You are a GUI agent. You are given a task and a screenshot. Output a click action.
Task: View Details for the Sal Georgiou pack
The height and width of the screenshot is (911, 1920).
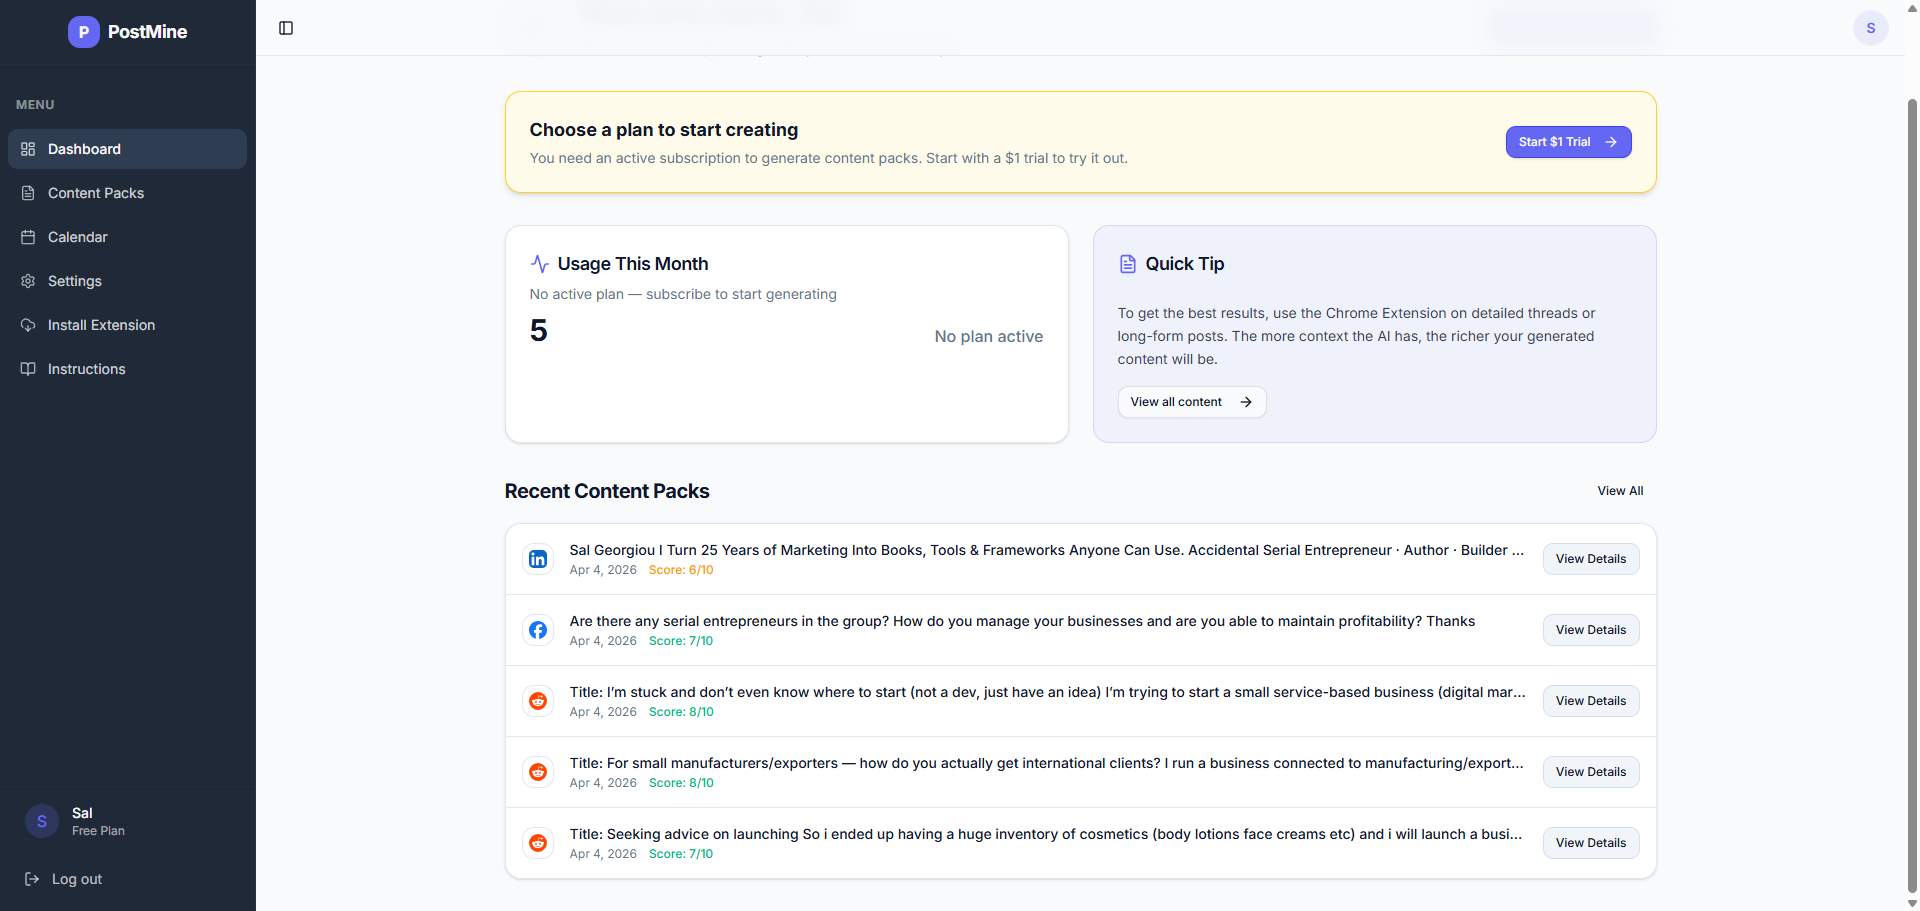click(1590, 559)
